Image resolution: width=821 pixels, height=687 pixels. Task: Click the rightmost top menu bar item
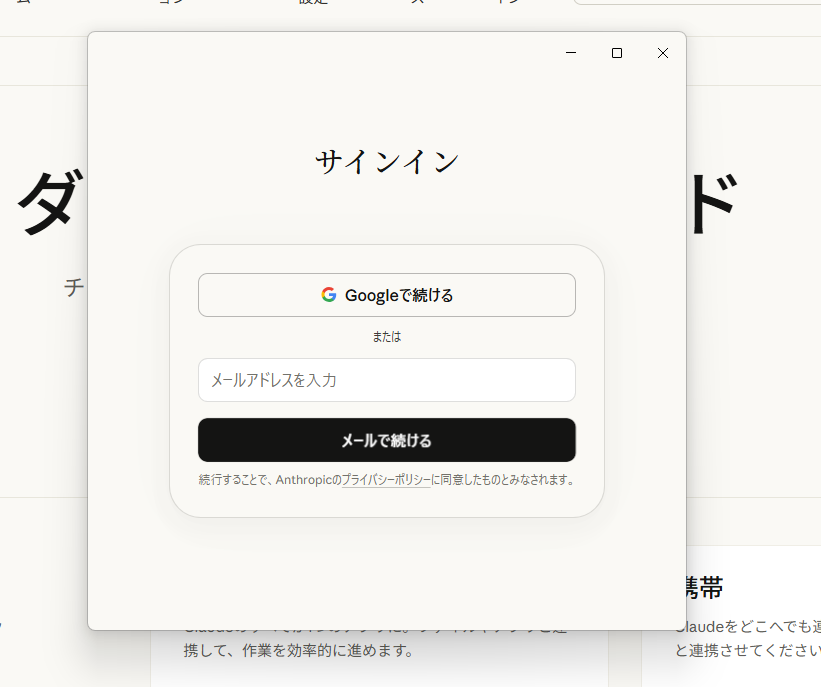pos(510,3)
